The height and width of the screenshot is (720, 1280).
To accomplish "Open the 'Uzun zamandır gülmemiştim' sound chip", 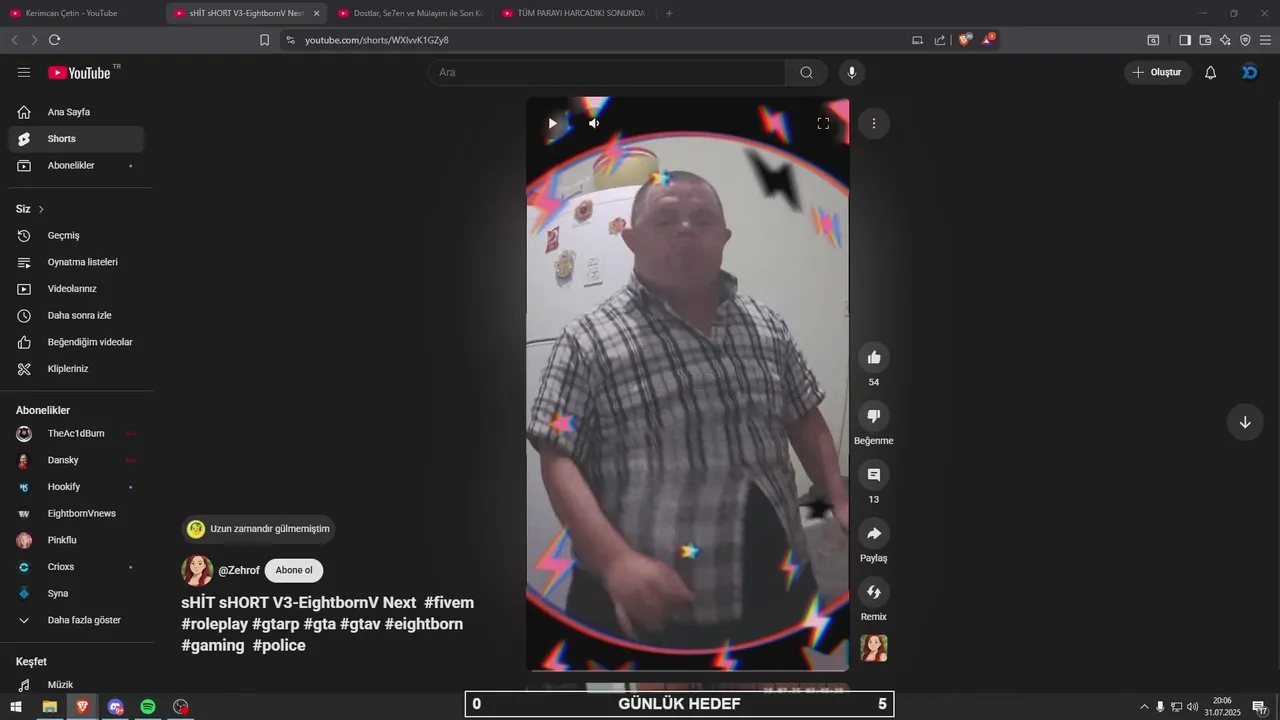I will tap(258, 529).
